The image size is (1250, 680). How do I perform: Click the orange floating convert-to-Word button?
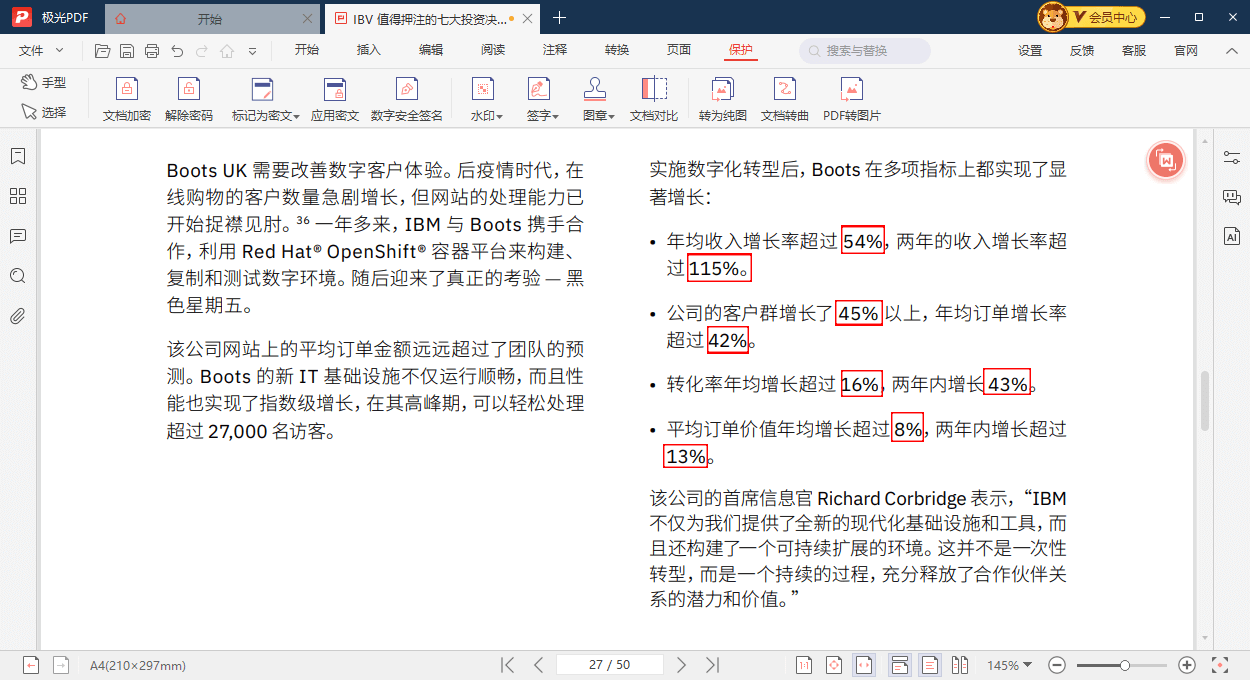click(x=1166, y=160)
